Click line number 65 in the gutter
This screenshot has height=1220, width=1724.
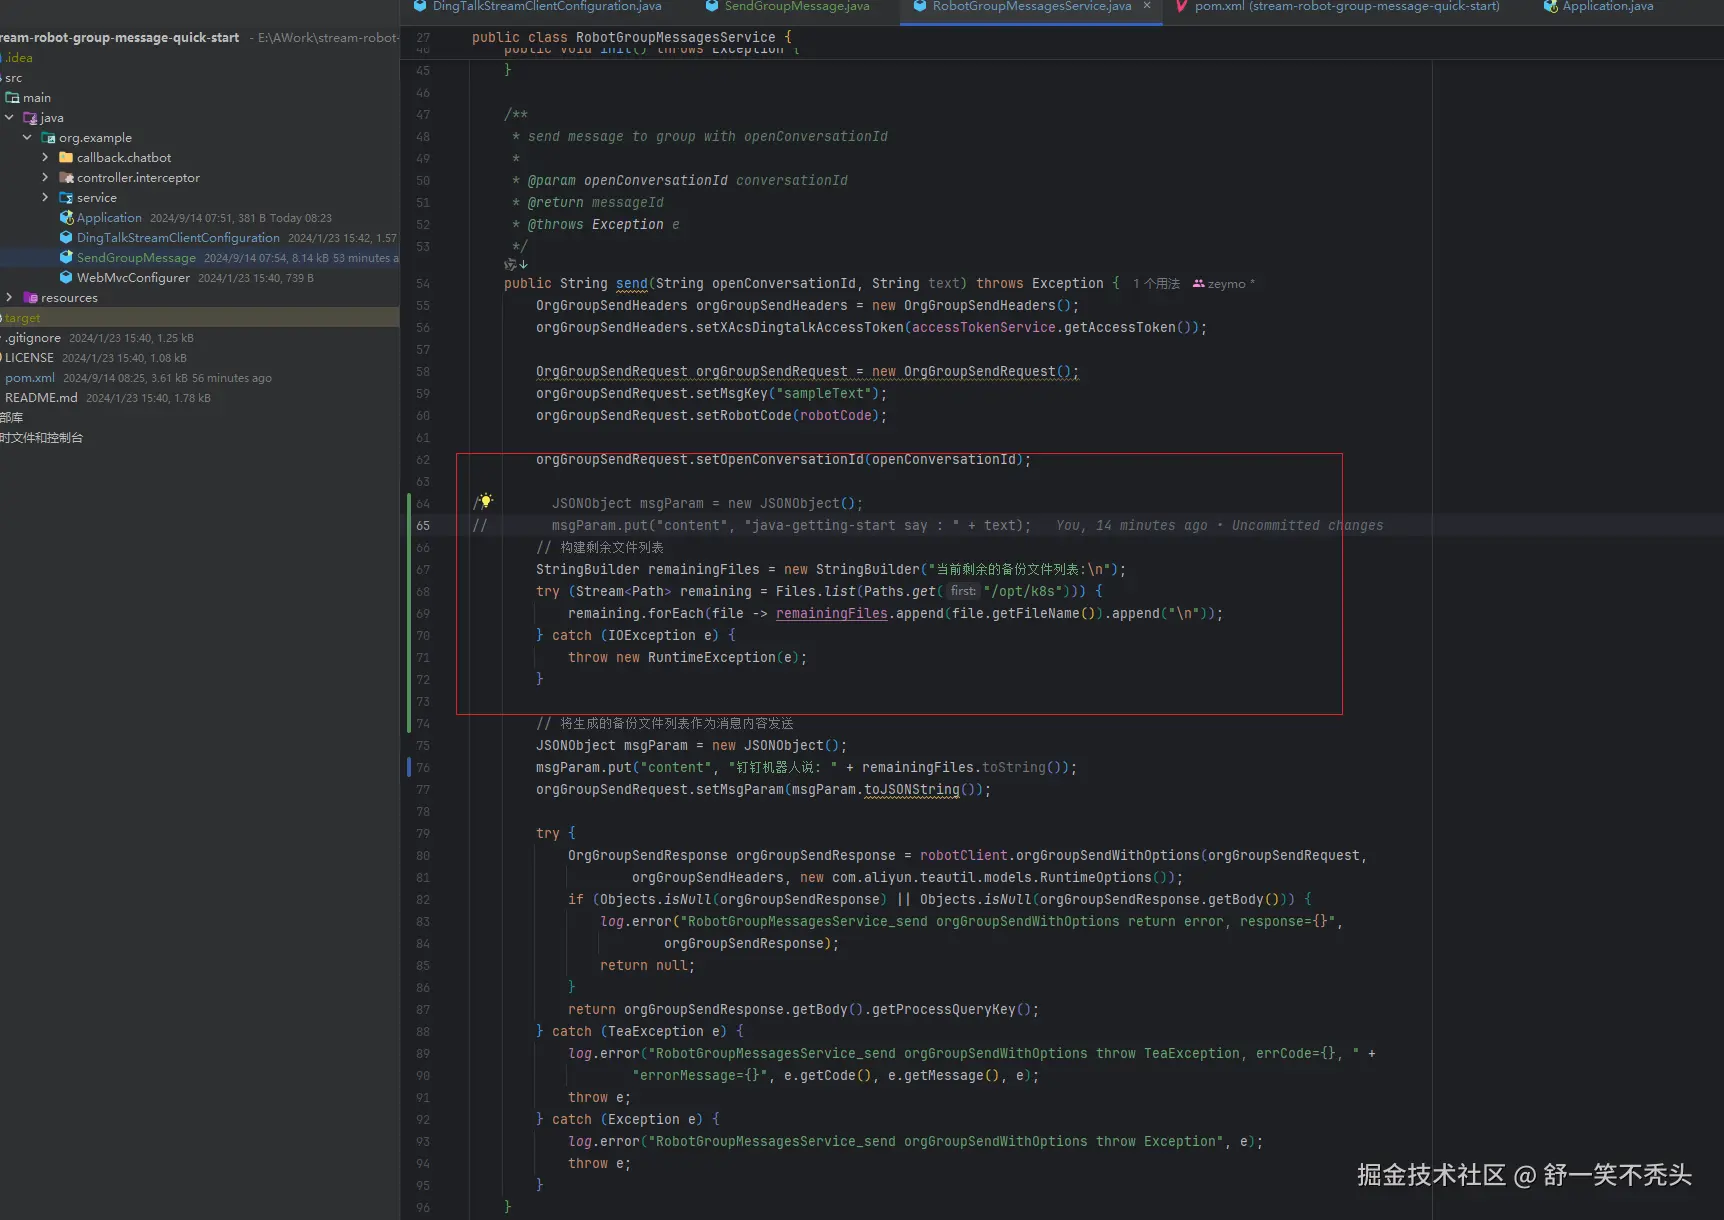coord(423,526)
